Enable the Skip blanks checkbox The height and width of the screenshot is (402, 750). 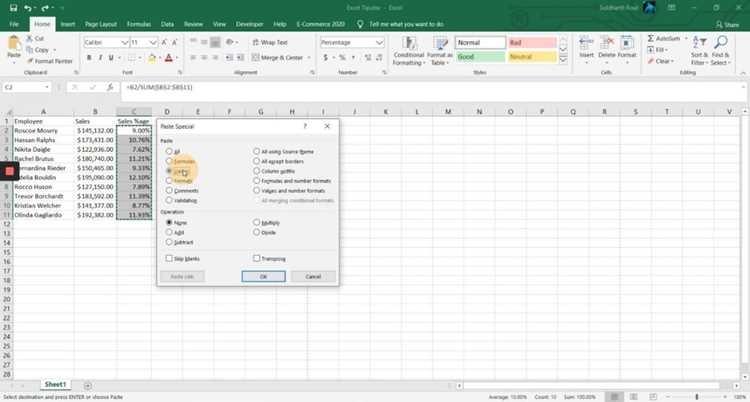(169, 258)
